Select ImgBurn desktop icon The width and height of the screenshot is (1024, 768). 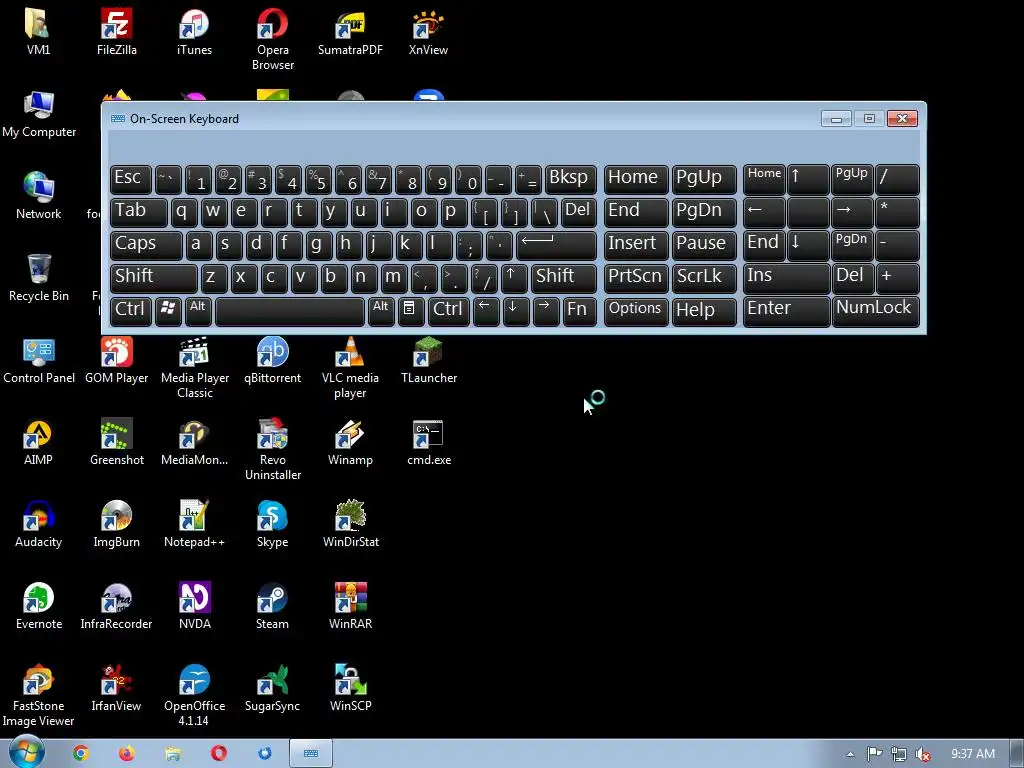116,524
